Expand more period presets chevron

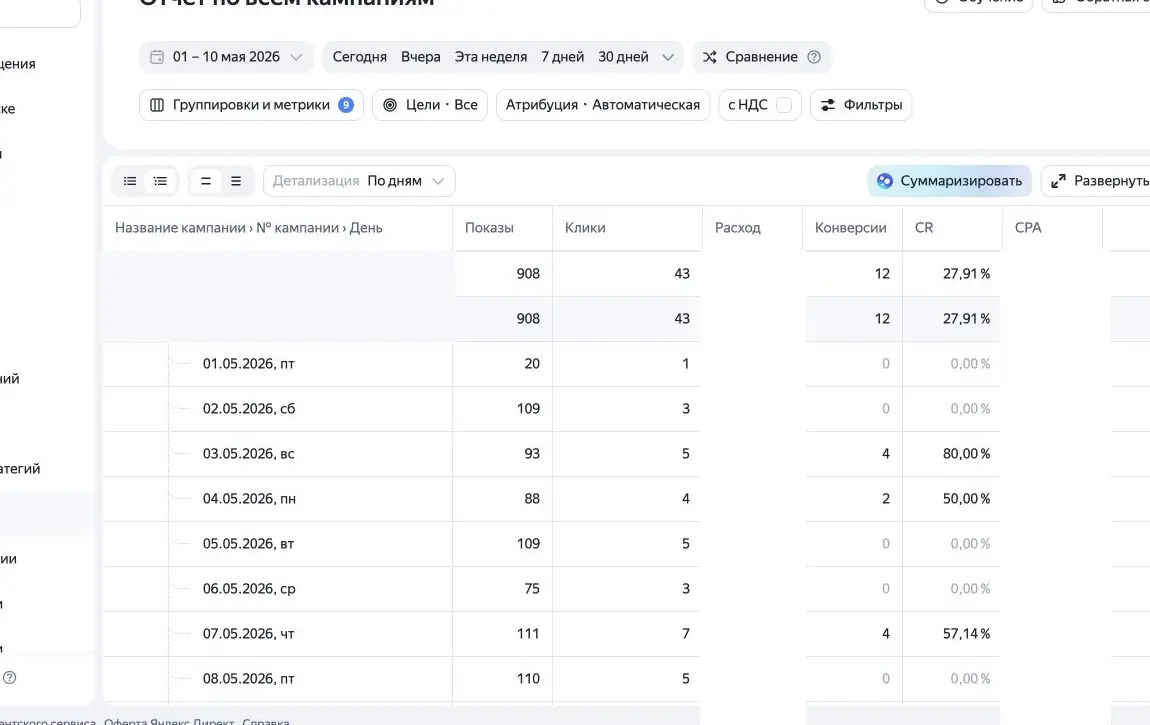pos(667,57)
